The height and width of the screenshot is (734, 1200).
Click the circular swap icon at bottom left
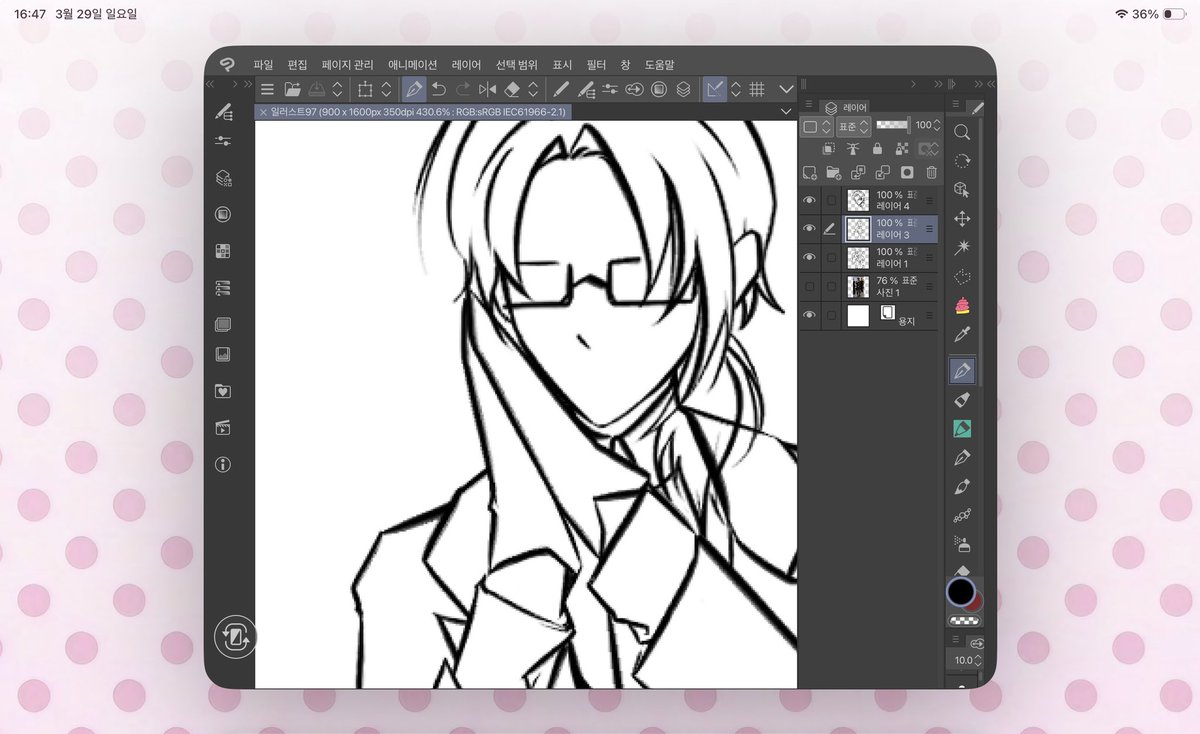[235, 636]
